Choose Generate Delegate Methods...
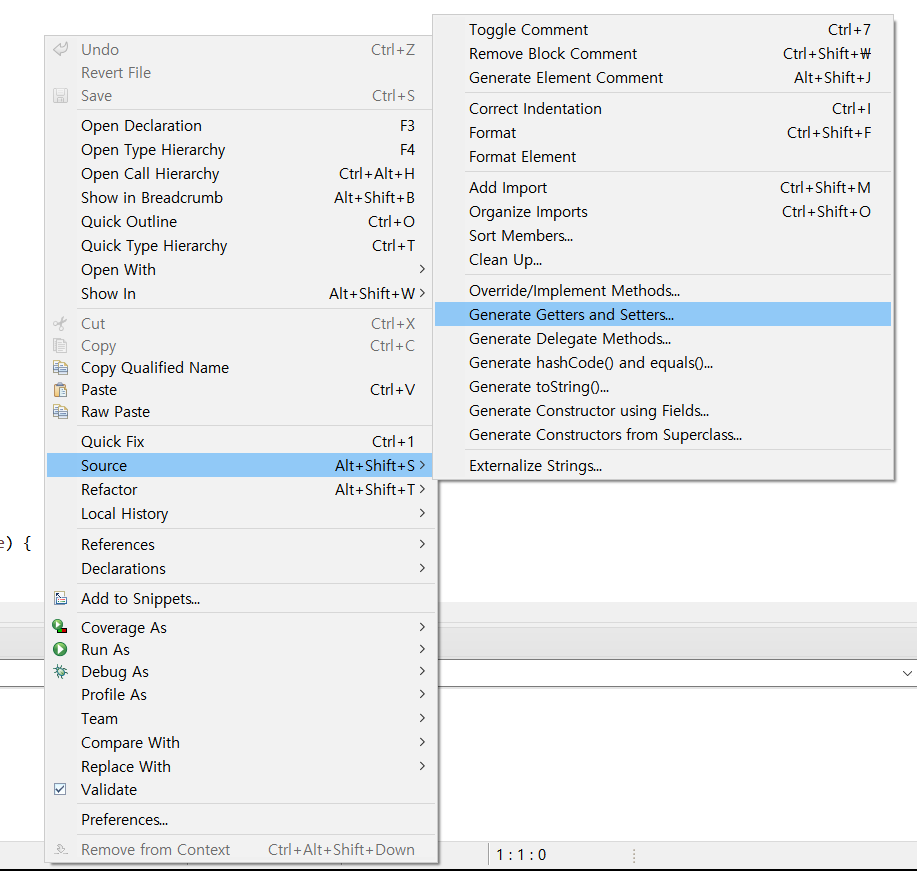Image resolution: width=917 pixels, height=871 pixels. coord(663,339)
